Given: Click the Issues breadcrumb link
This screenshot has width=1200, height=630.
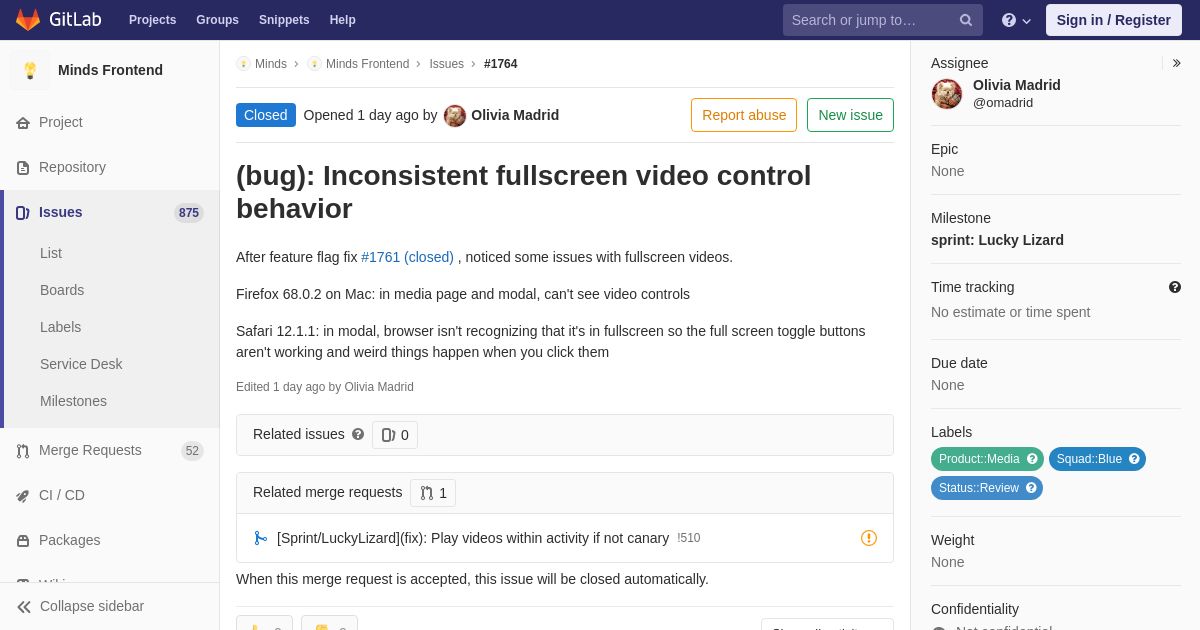Looking at the screenshot, I should click(447, 64).
